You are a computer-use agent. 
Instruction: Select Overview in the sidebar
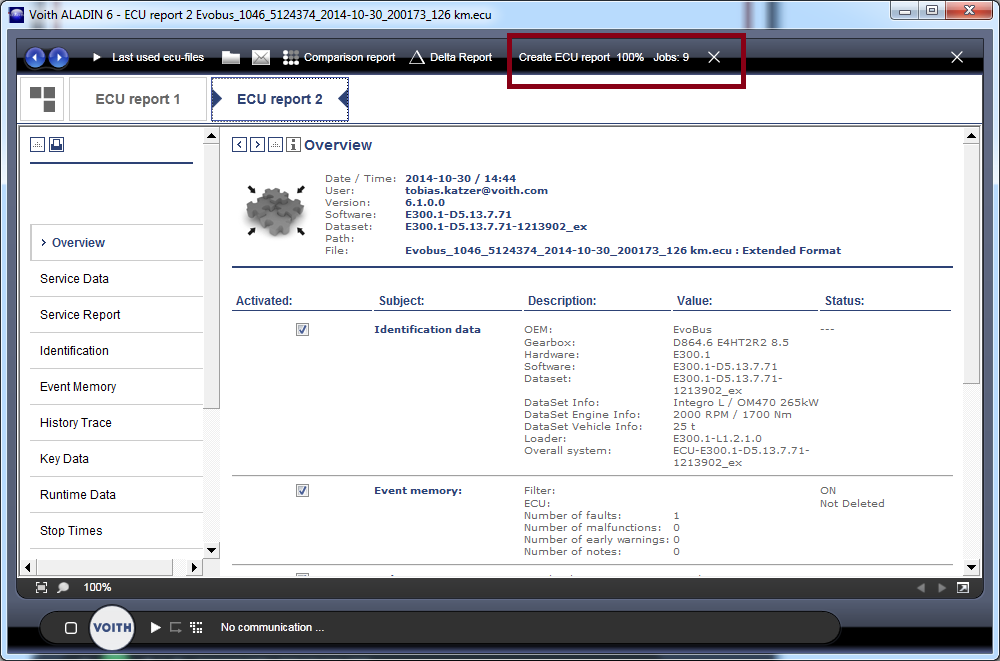point(116,242)
